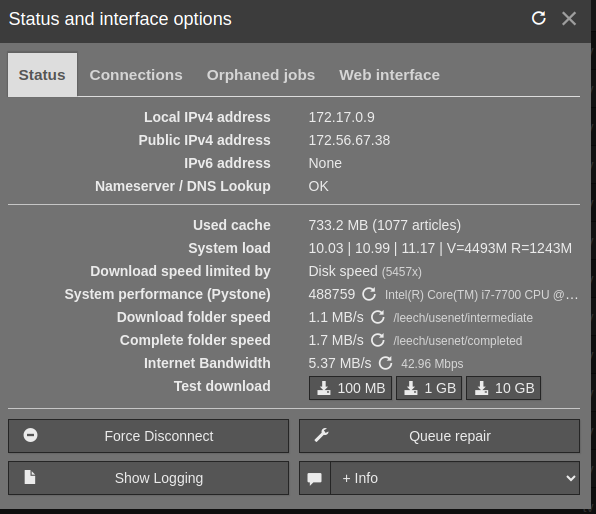Expand the + Info dropdown
The width and height of the screenshot is (596, 514).
455,478
